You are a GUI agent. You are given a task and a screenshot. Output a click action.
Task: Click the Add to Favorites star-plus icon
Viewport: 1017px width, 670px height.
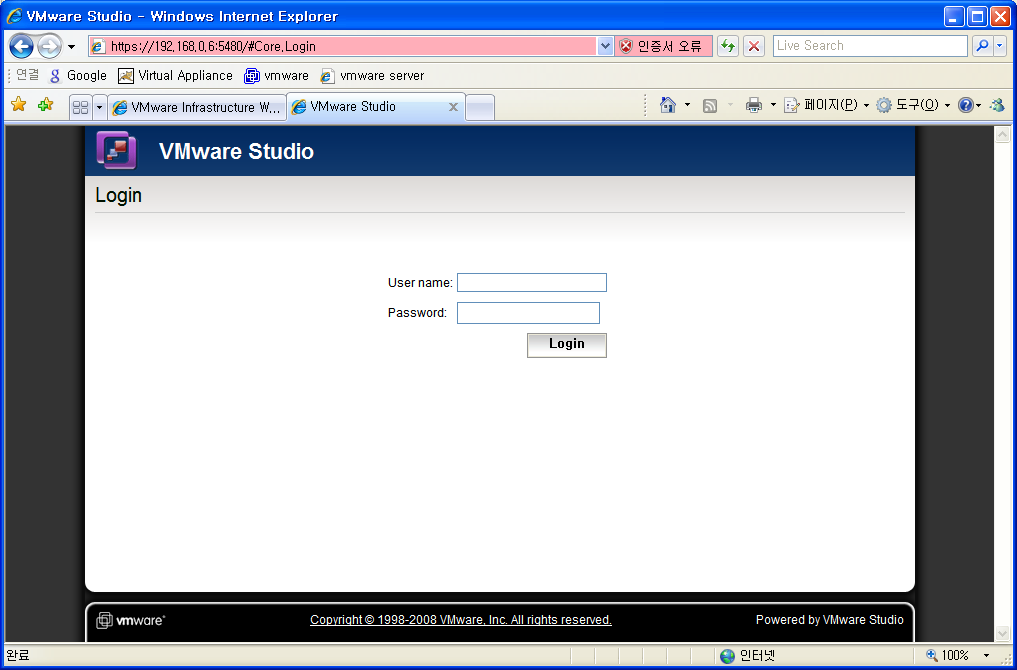tap(45, 104)
